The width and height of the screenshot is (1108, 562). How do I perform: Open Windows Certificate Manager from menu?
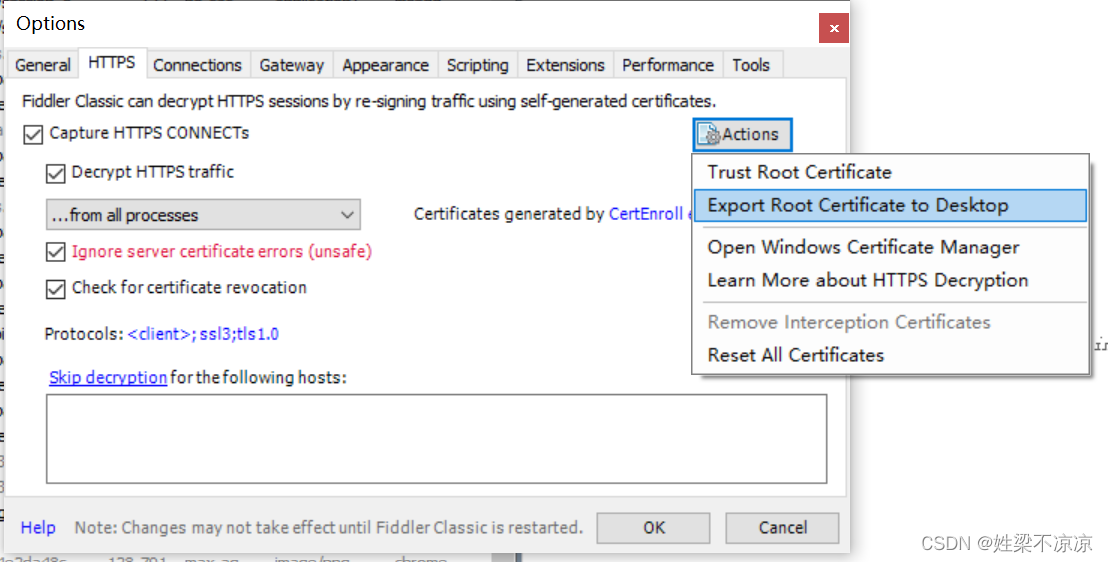[x=890, y=247]
